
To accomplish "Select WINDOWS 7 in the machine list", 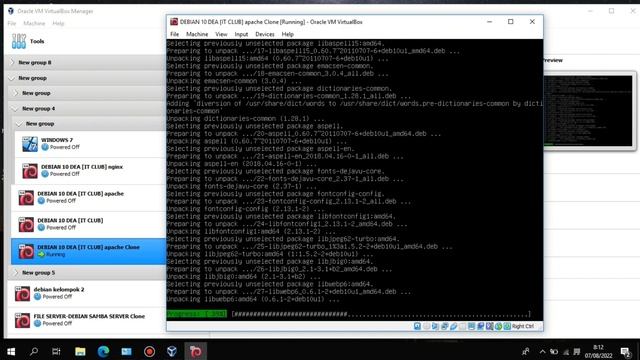I will tap(90, 144).
